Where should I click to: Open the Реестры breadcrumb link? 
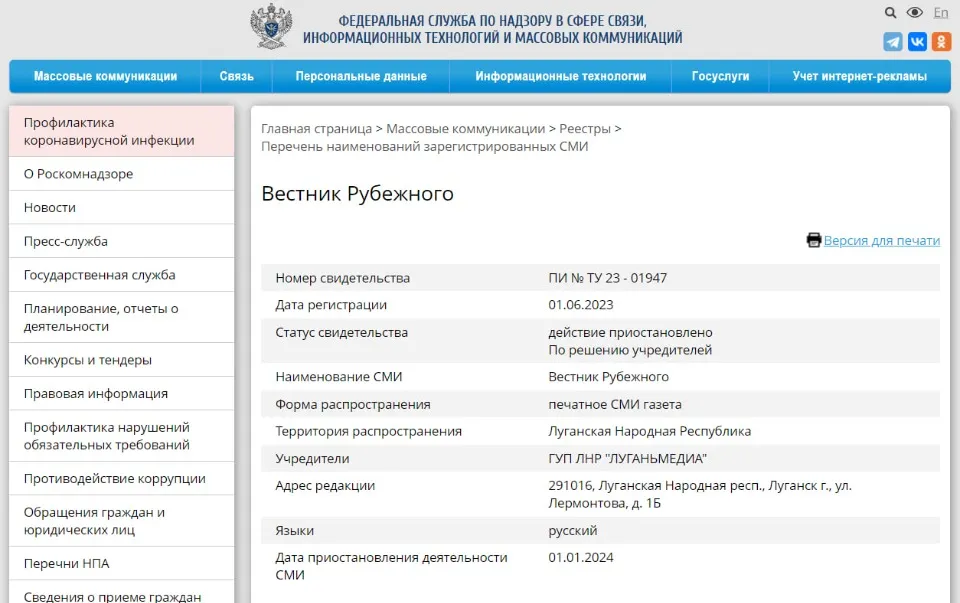pos(587,128)
